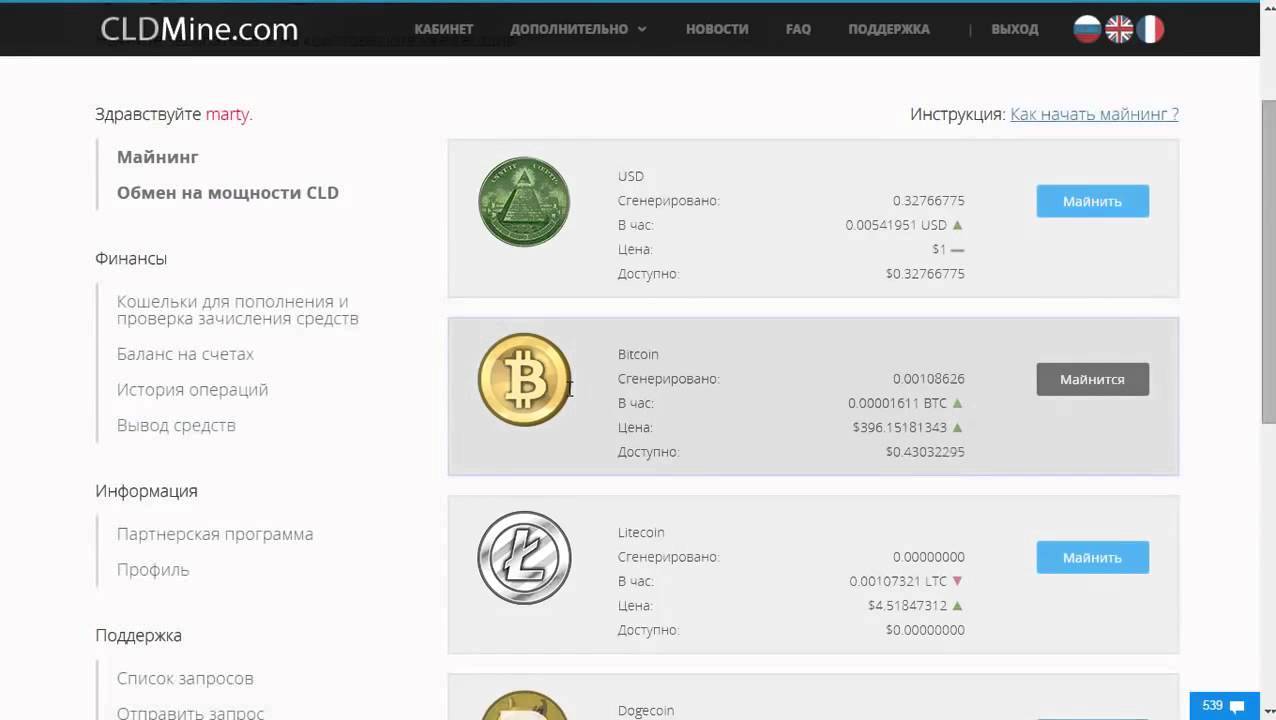Open Вывод средств page
The height and width of the screenshot is (720, 1276).
tap(176, 425)
